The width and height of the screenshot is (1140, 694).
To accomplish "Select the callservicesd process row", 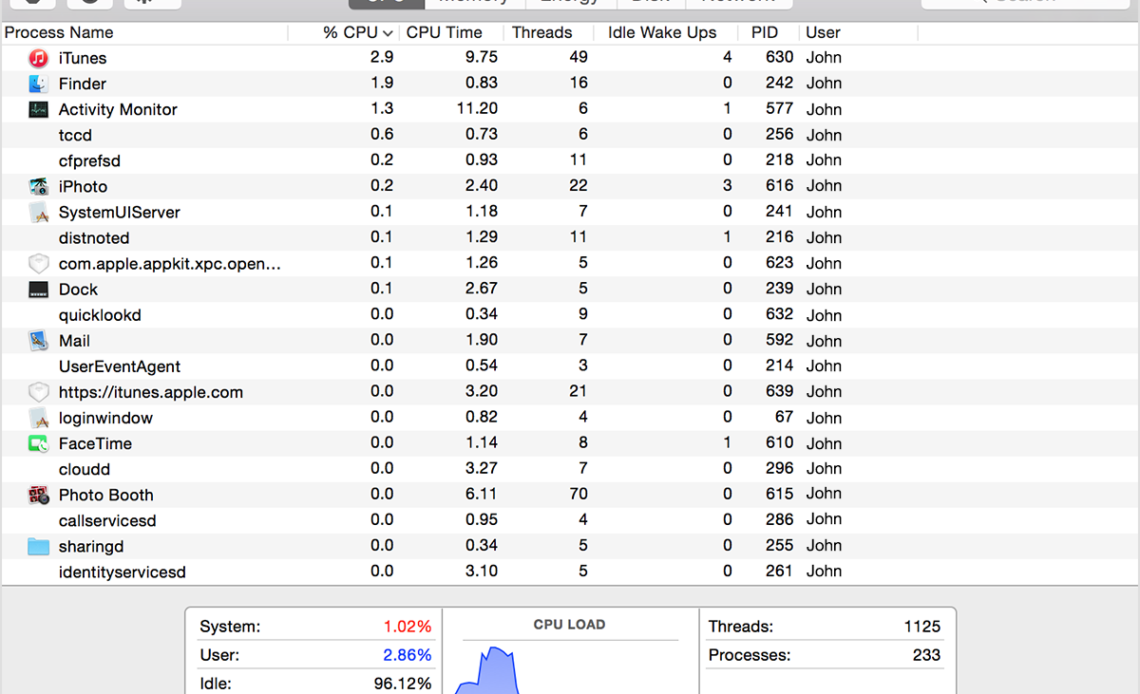I will (x=569, y=520).
